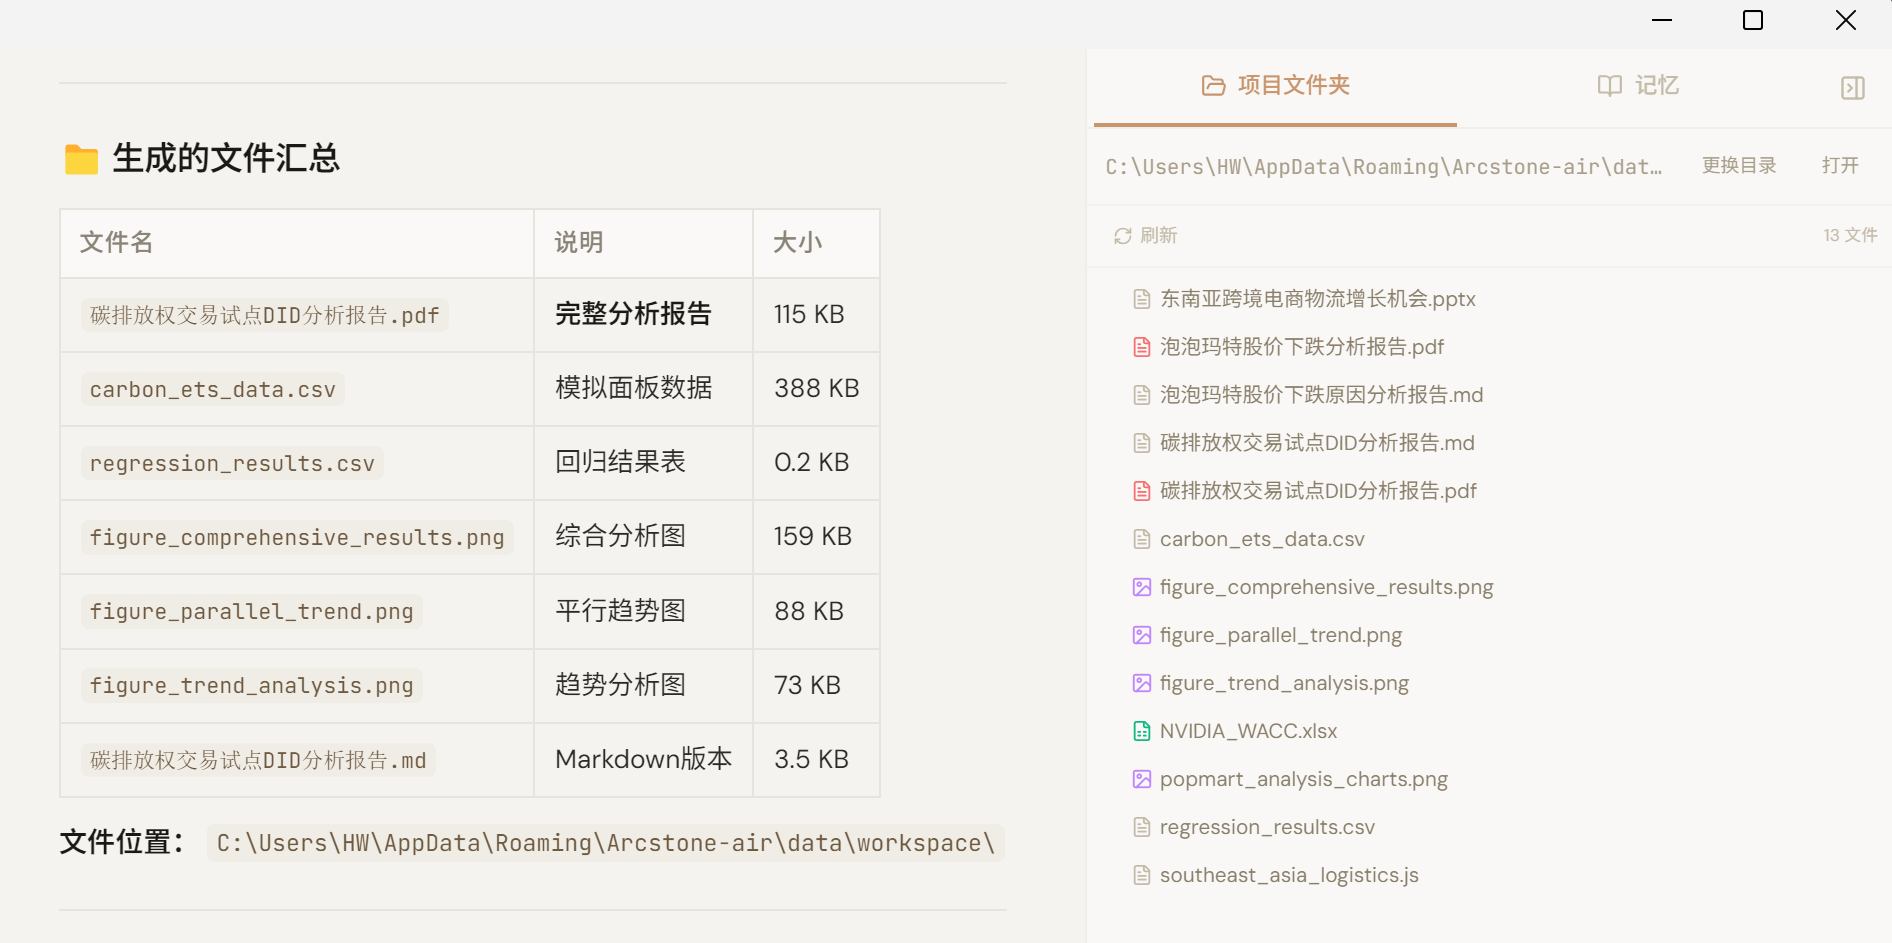Open southeast_asia_logistics.js file
The image size is (1892, 943).
point(1288,875)
